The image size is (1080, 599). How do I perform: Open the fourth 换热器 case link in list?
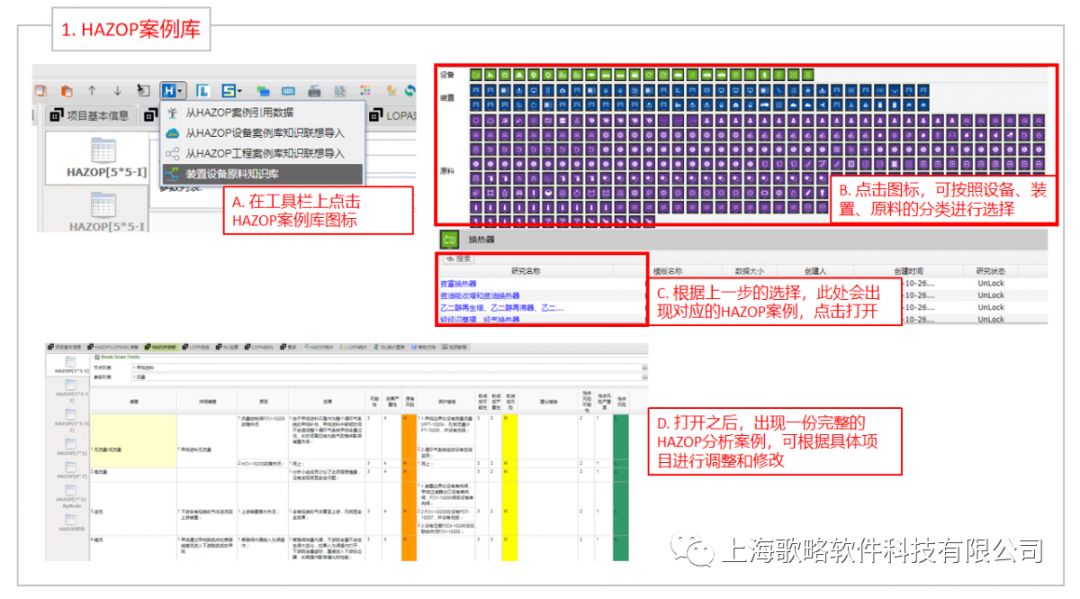[480, 319]
